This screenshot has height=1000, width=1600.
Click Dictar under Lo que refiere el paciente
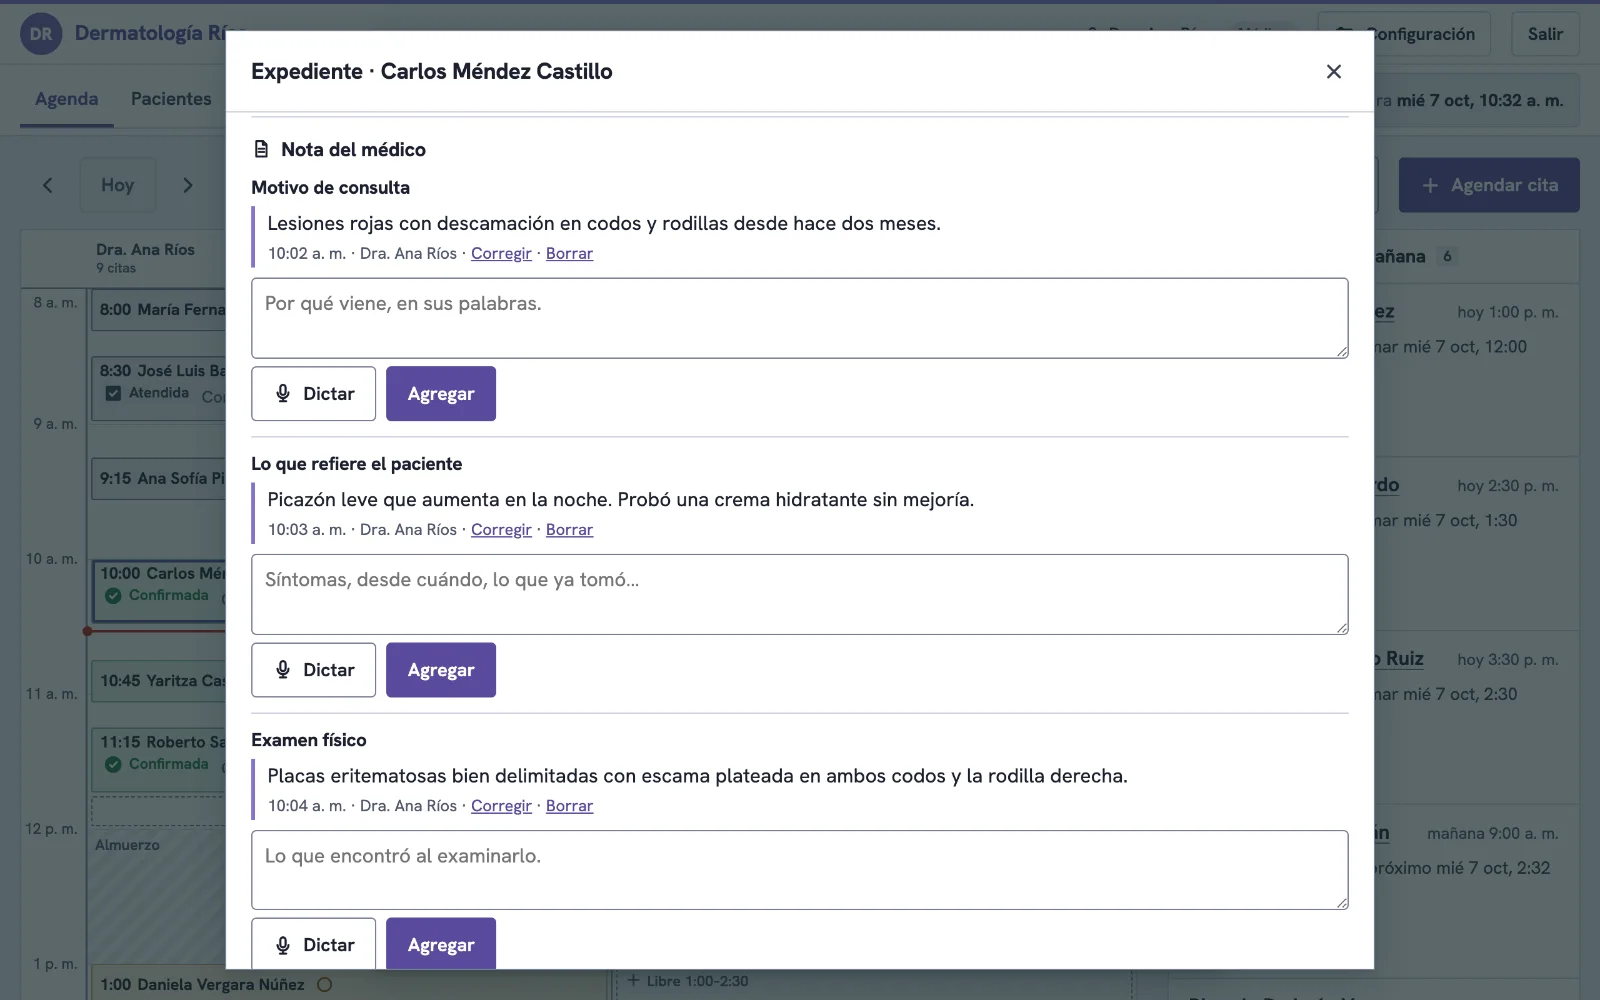(313, 670)
